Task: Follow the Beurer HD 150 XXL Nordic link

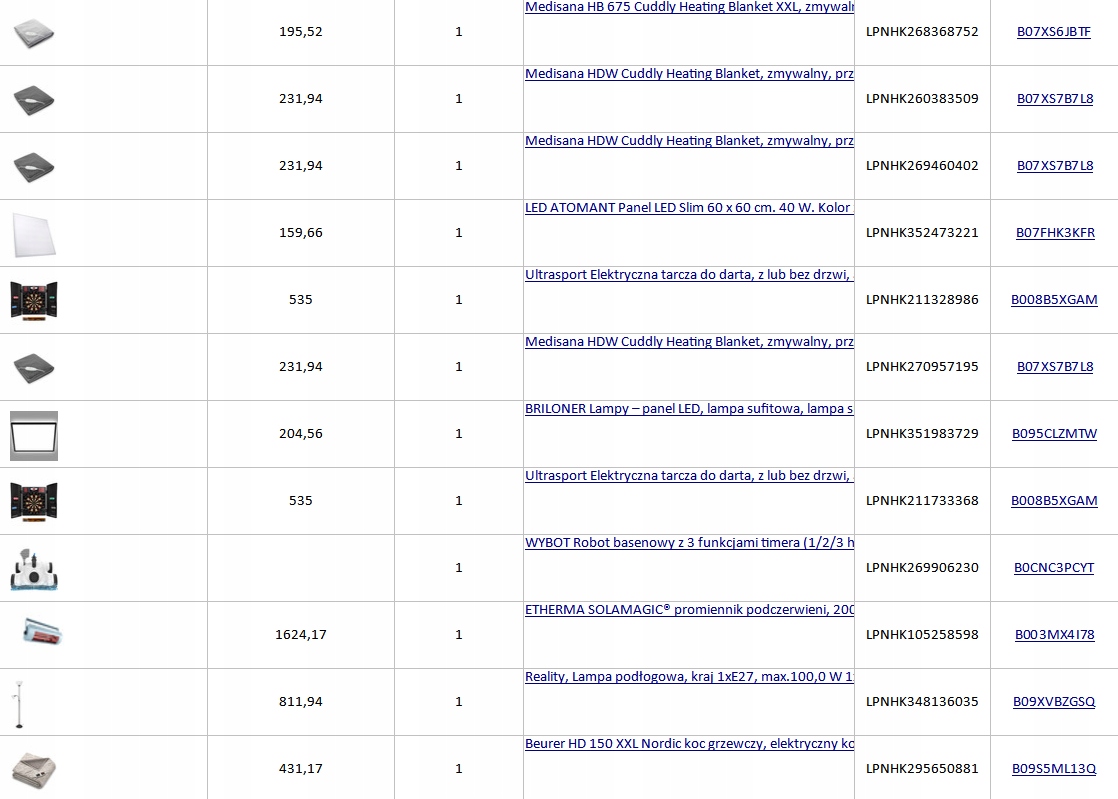Action: pyautogui.click(x=689, y=744)
